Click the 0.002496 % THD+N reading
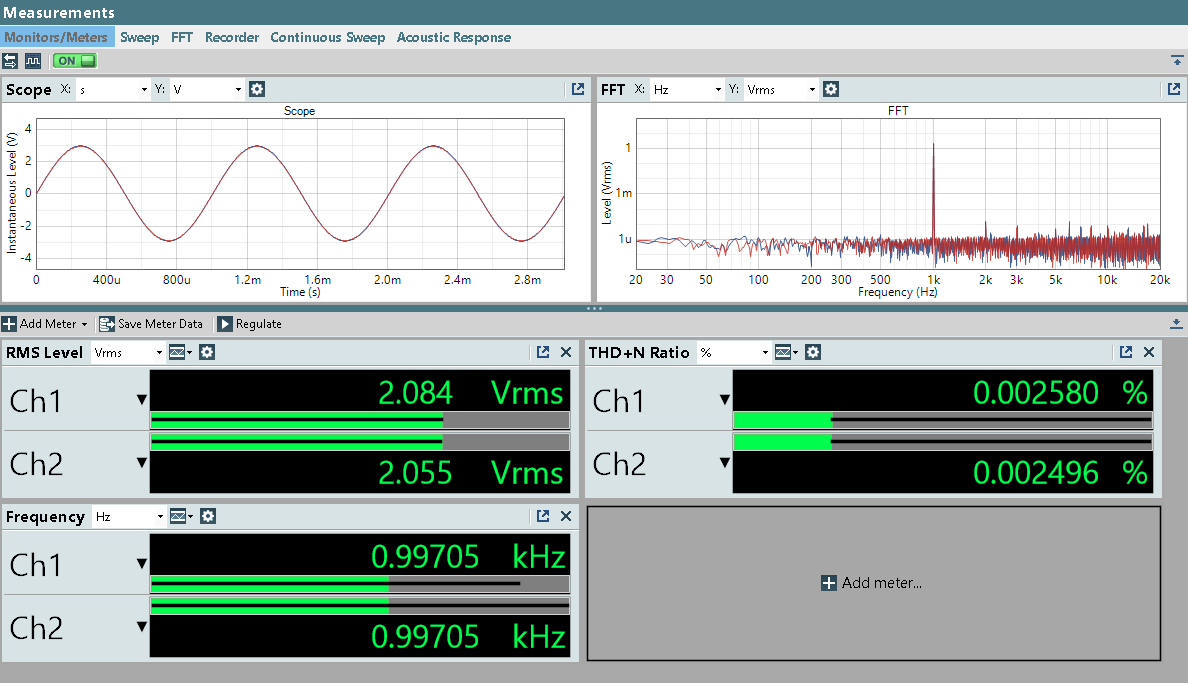Viewport: 1188px width, 683px height. [x=1060, y=472]
